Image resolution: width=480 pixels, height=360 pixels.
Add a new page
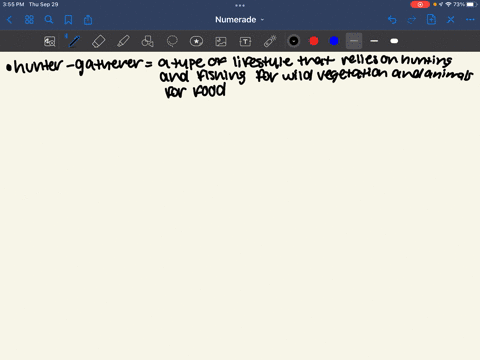pos(431,20)
